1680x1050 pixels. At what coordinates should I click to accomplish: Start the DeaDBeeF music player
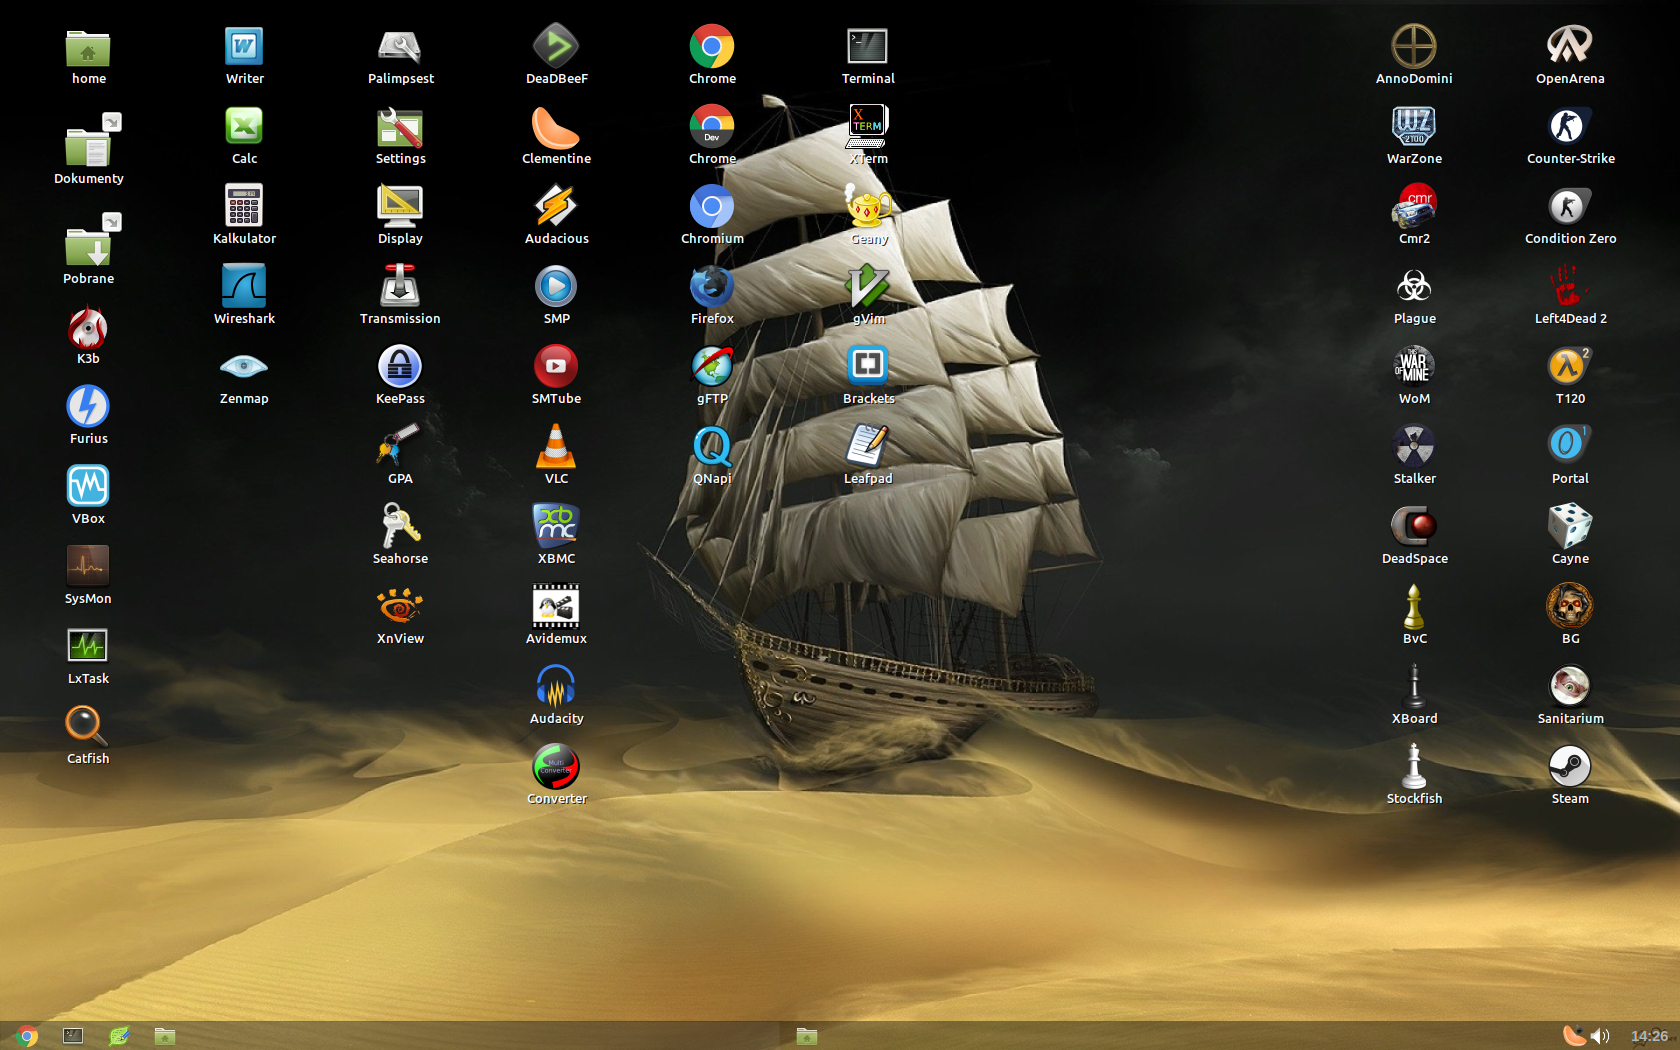click(x=556, y=47)
